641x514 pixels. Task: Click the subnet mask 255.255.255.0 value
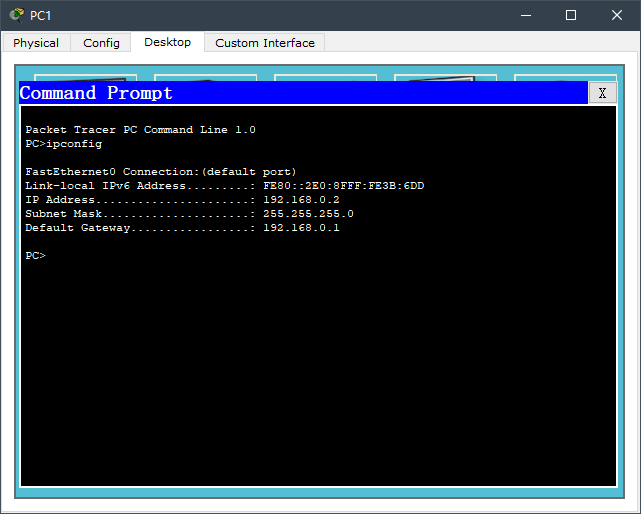(x=308, y=213)
